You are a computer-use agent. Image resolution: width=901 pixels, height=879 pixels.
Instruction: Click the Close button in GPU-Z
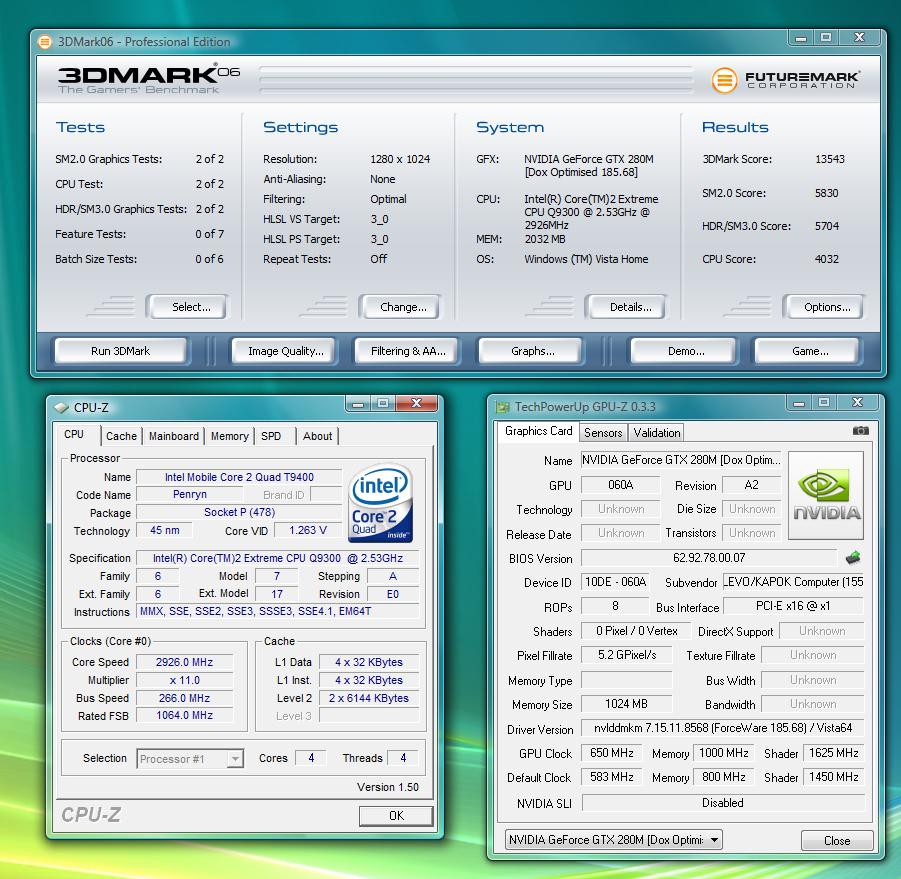[837, 841]
